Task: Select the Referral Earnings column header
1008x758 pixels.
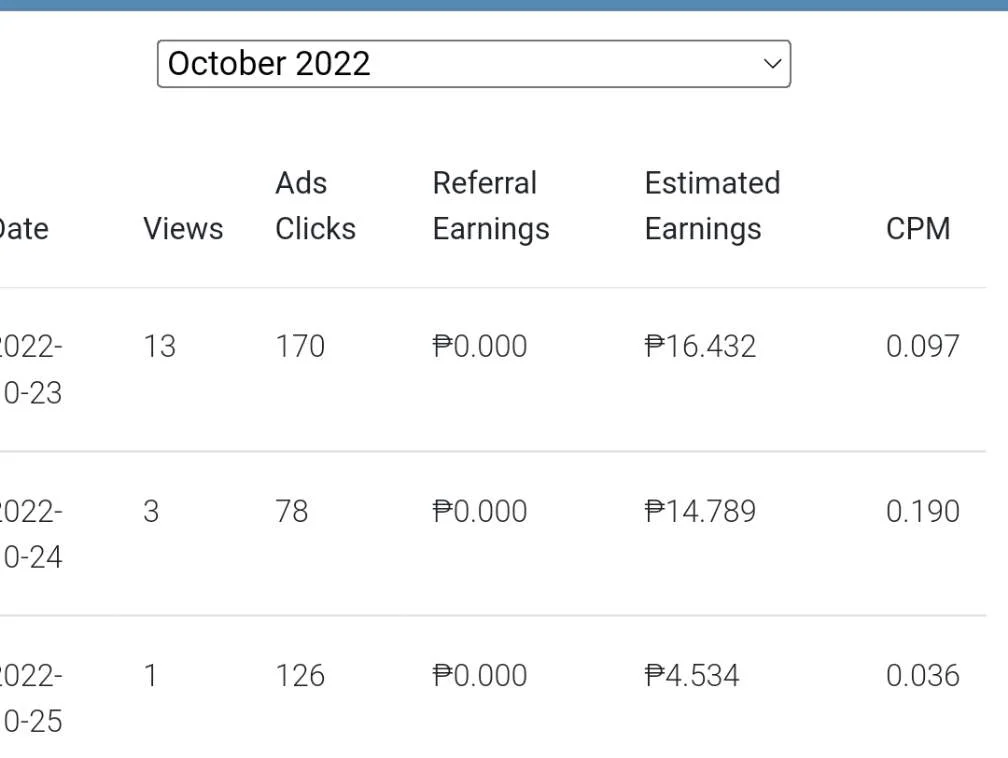Action: (x=491, y=206)
